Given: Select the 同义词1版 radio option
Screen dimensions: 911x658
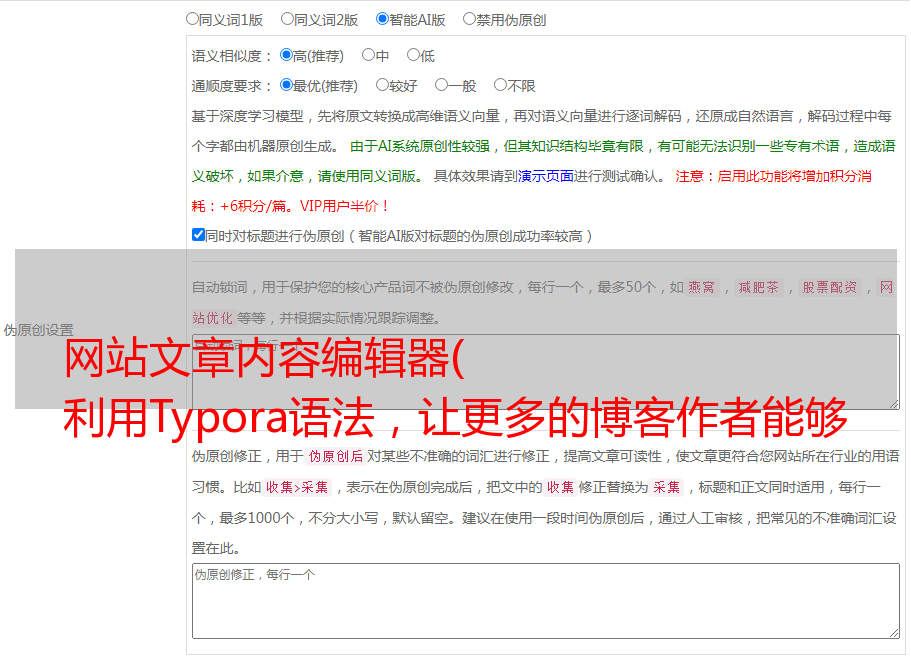Looking at the screenshot, I should tap(192, 19).
